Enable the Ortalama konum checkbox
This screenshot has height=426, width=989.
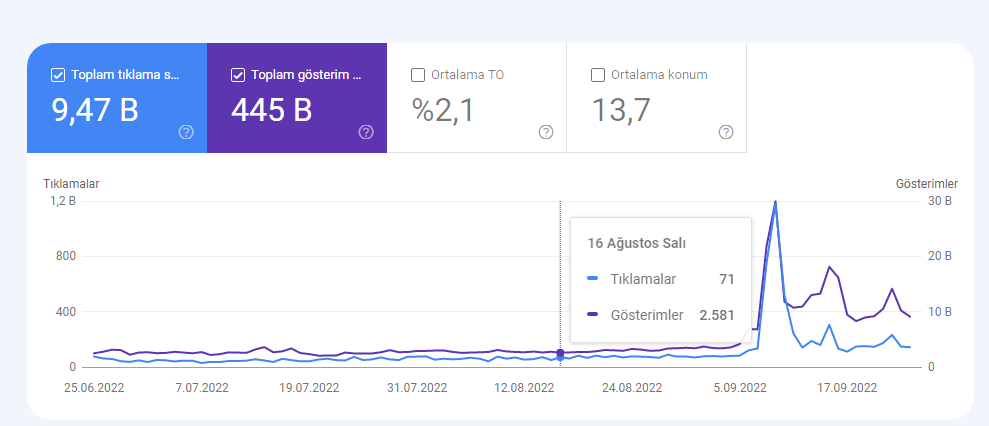point(597,75)
